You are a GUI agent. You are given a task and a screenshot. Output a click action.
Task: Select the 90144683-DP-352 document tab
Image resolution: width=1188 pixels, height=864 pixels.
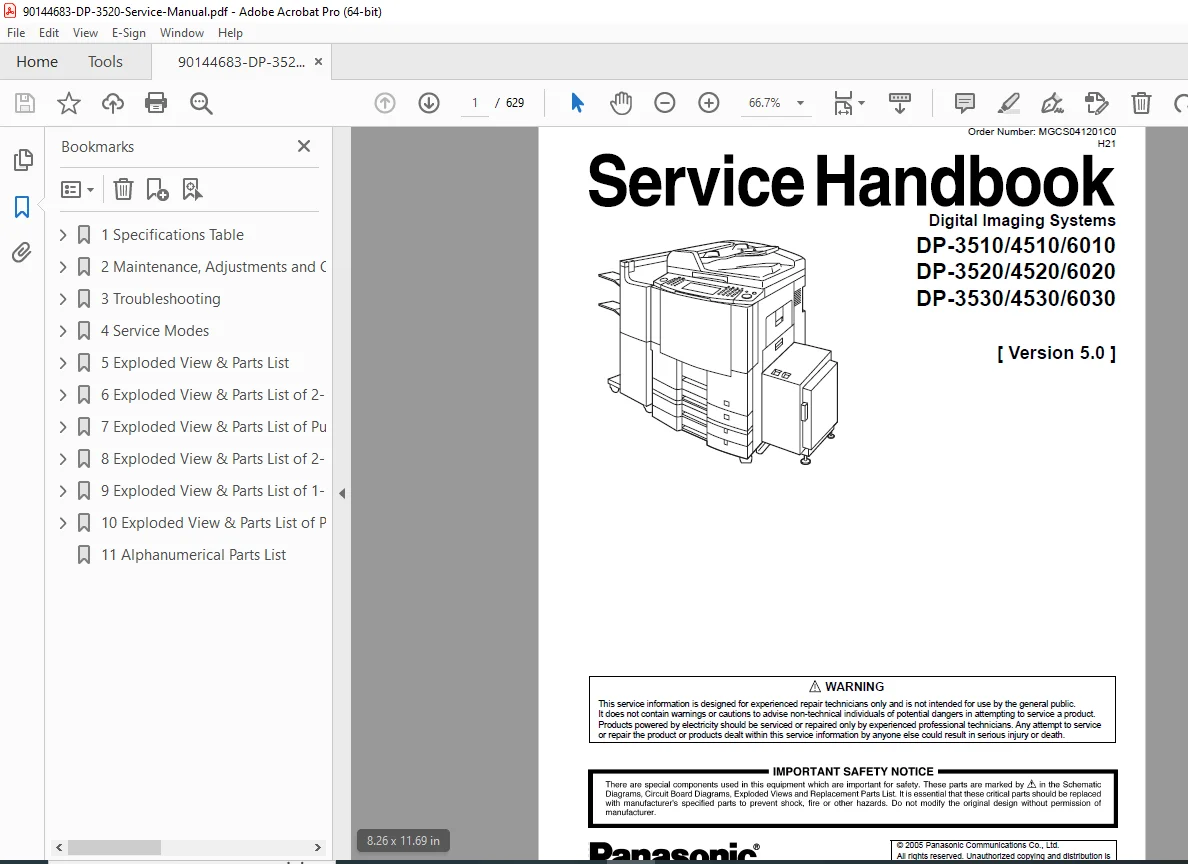(x=241, y=62)
